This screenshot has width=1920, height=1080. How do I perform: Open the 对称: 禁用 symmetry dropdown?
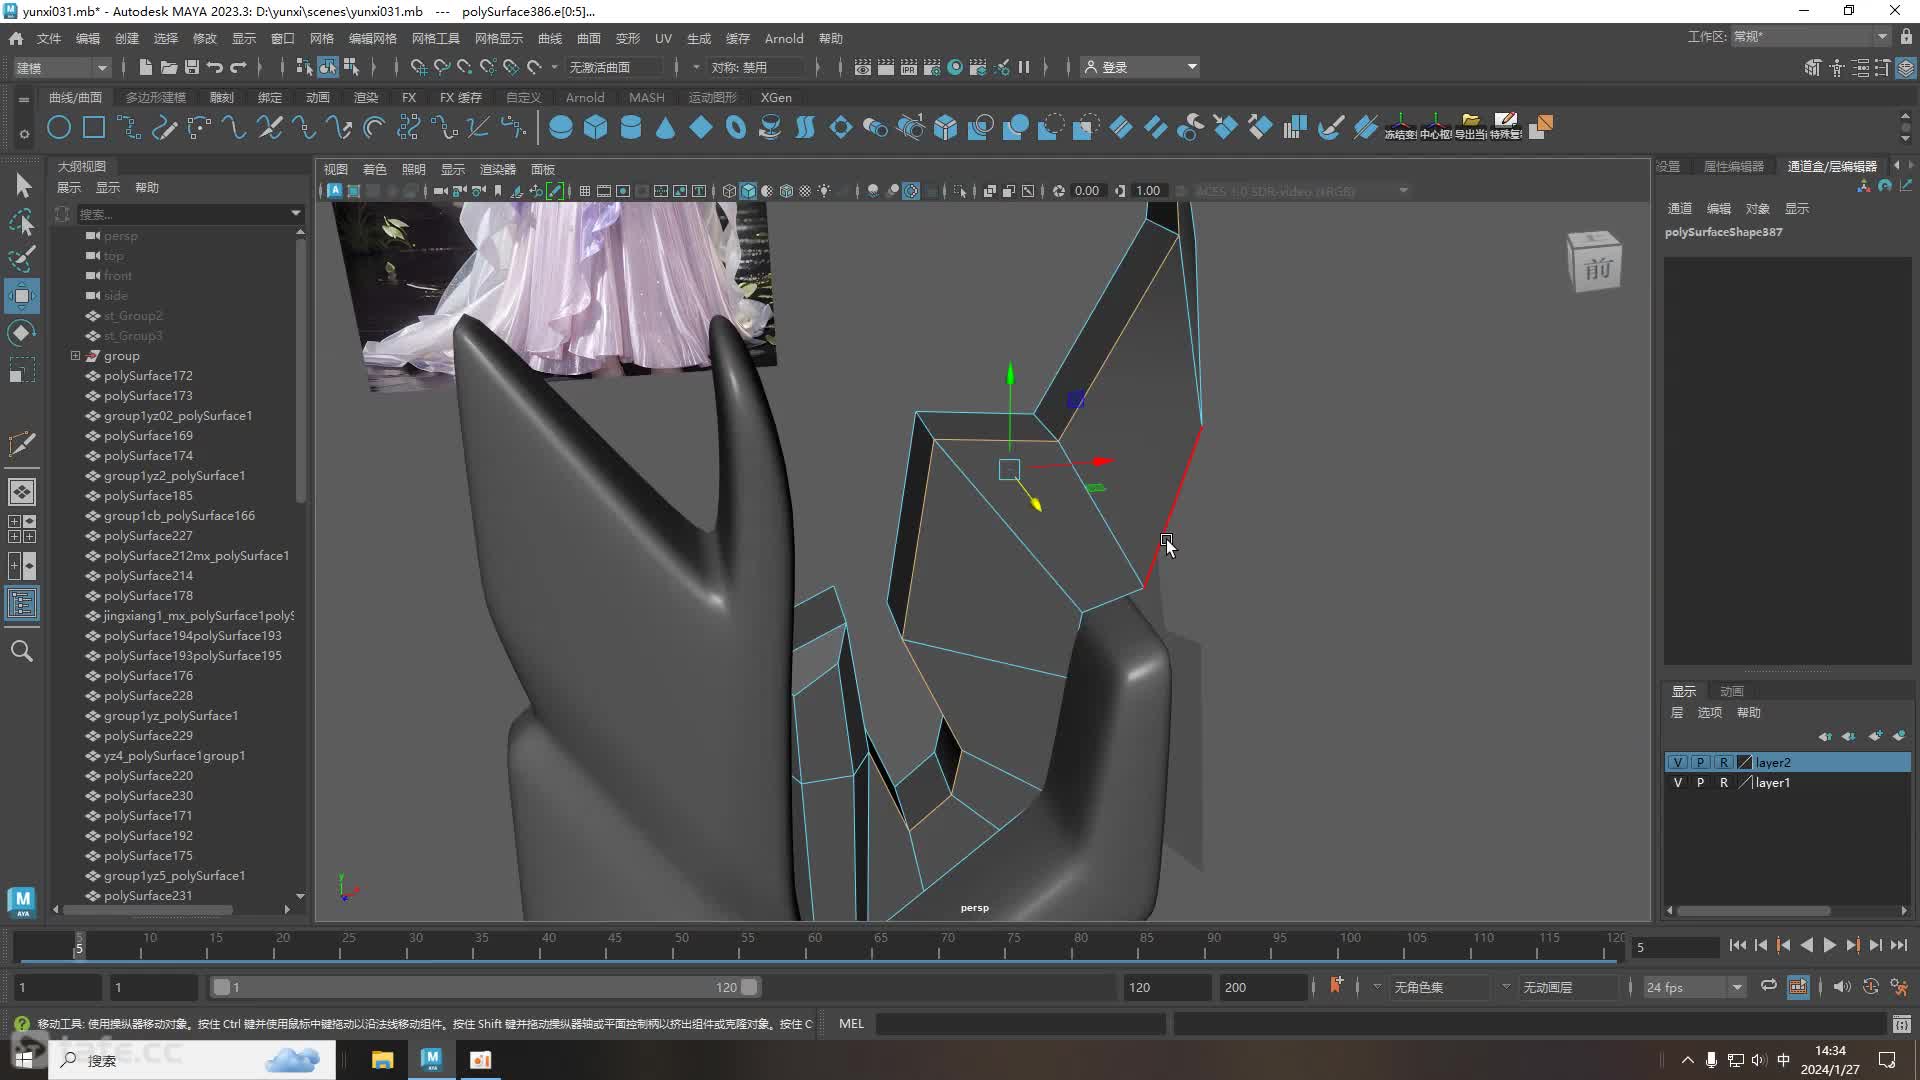[x=757, y=67]
